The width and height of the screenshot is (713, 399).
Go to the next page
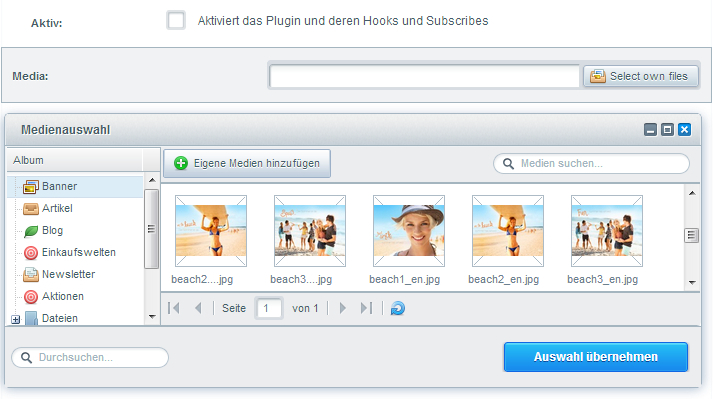[343, 308]
